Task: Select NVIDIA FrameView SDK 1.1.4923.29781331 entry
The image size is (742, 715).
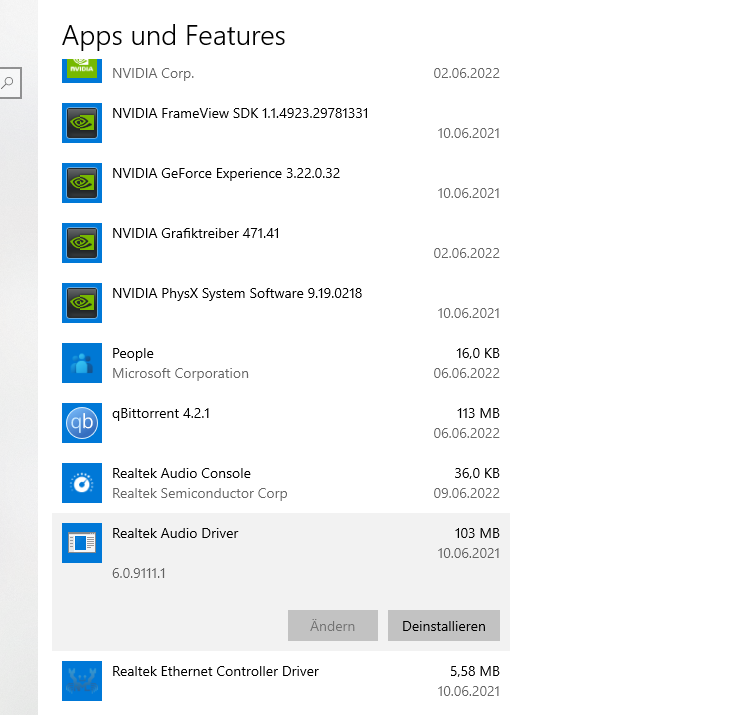Action: 281,123
